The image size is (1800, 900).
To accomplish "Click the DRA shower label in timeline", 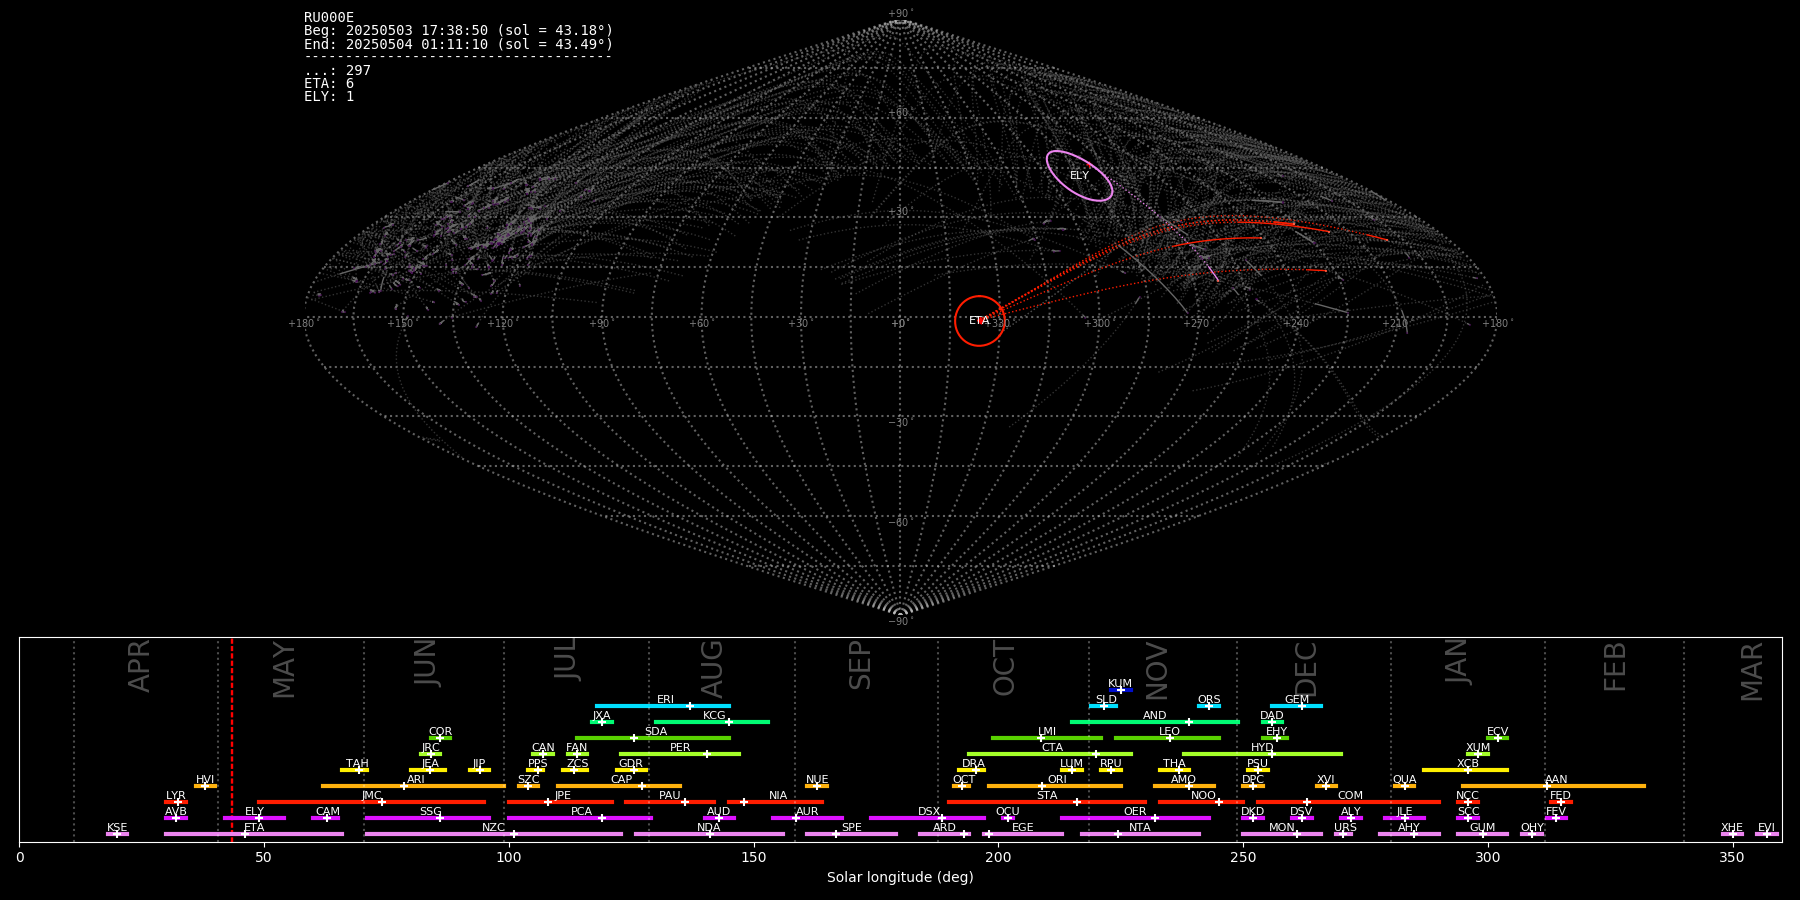I will pos(973,763).
